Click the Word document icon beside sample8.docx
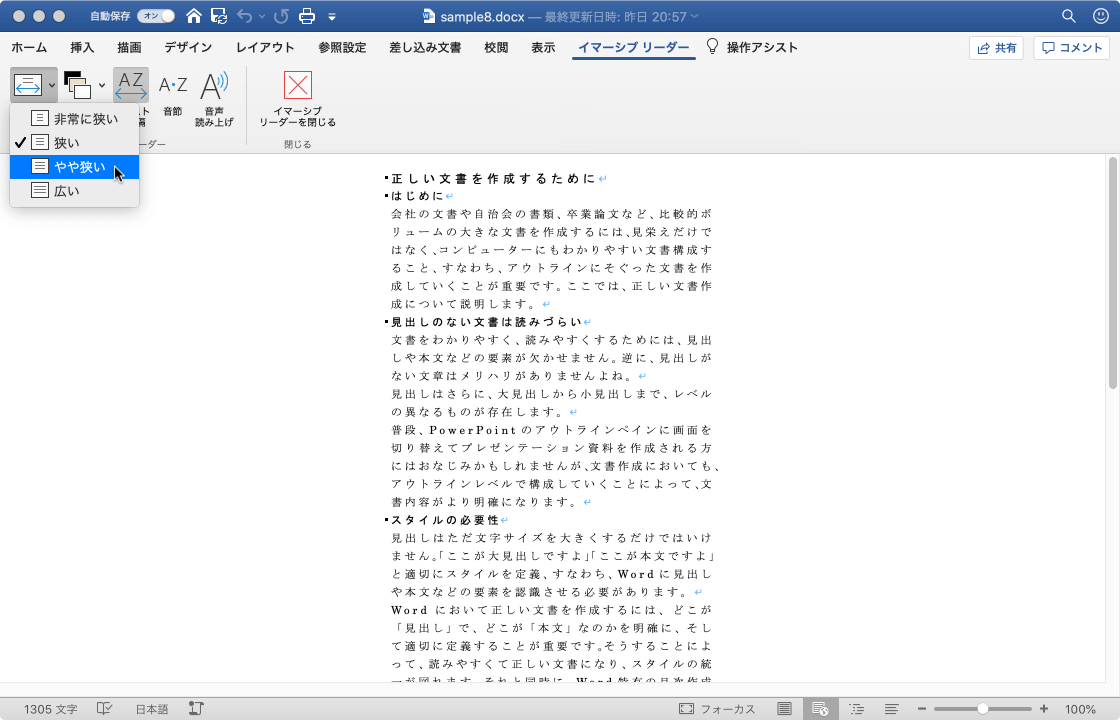The image size is (1120, 720). pos(429,16)
